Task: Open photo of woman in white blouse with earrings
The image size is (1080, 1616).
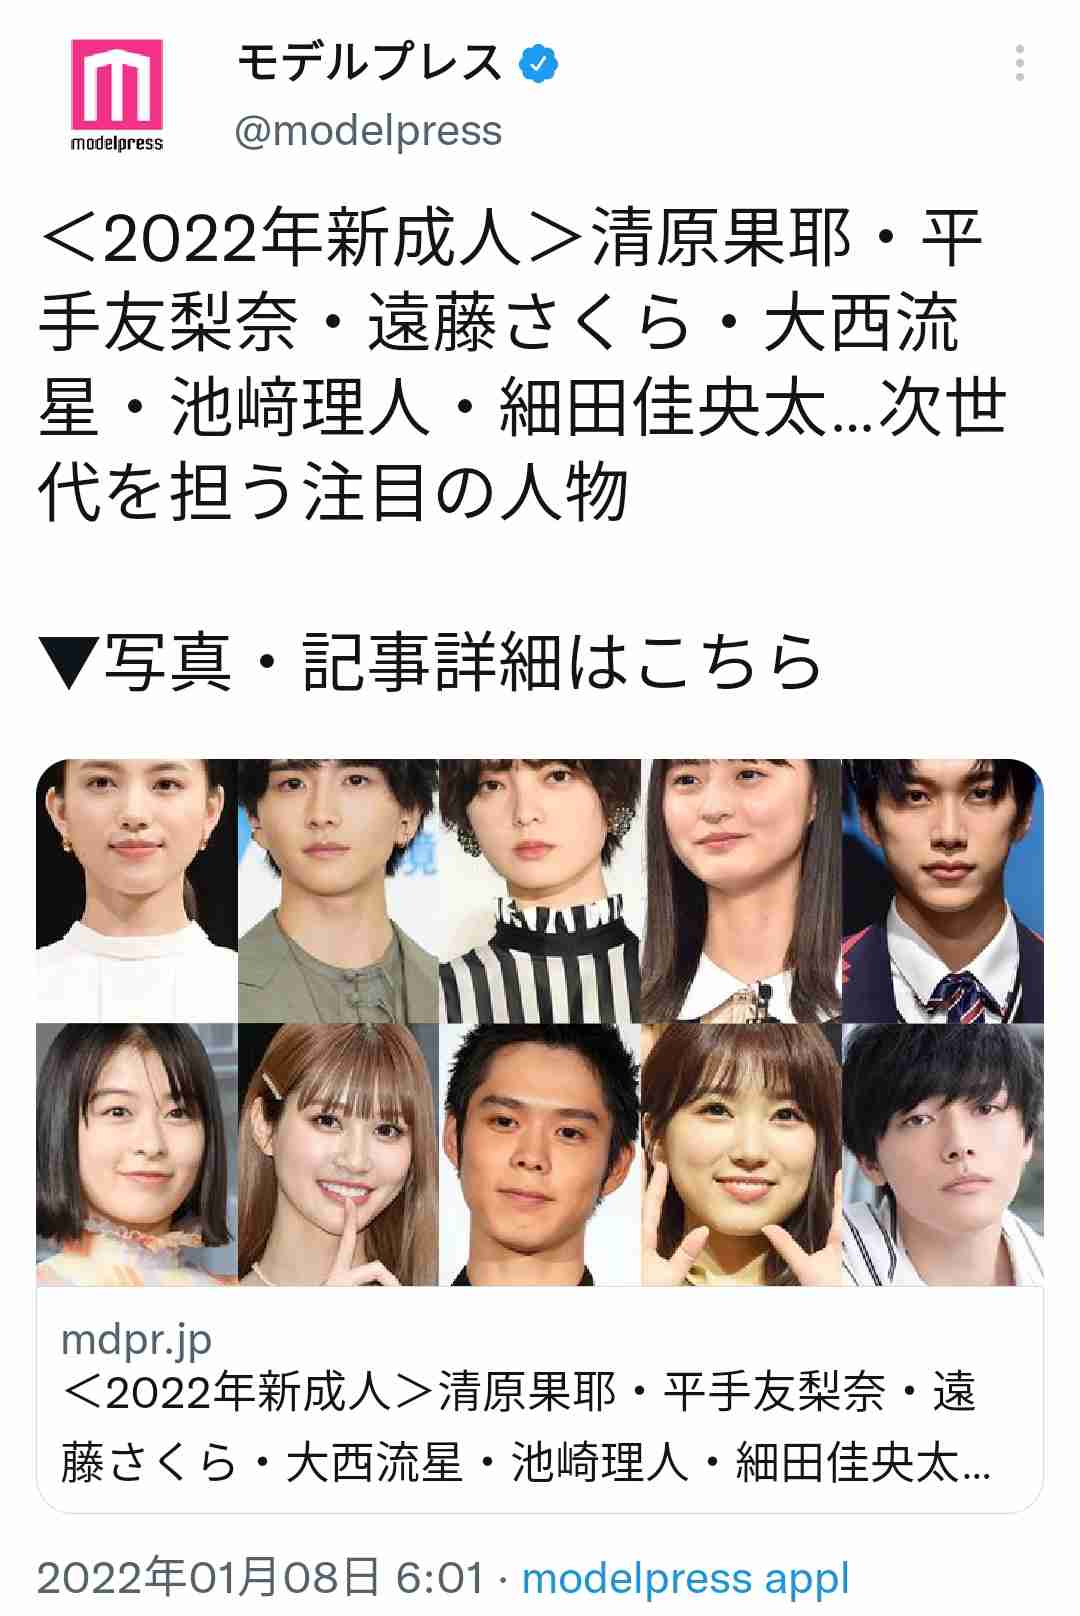Action: (x=137, y=890)
